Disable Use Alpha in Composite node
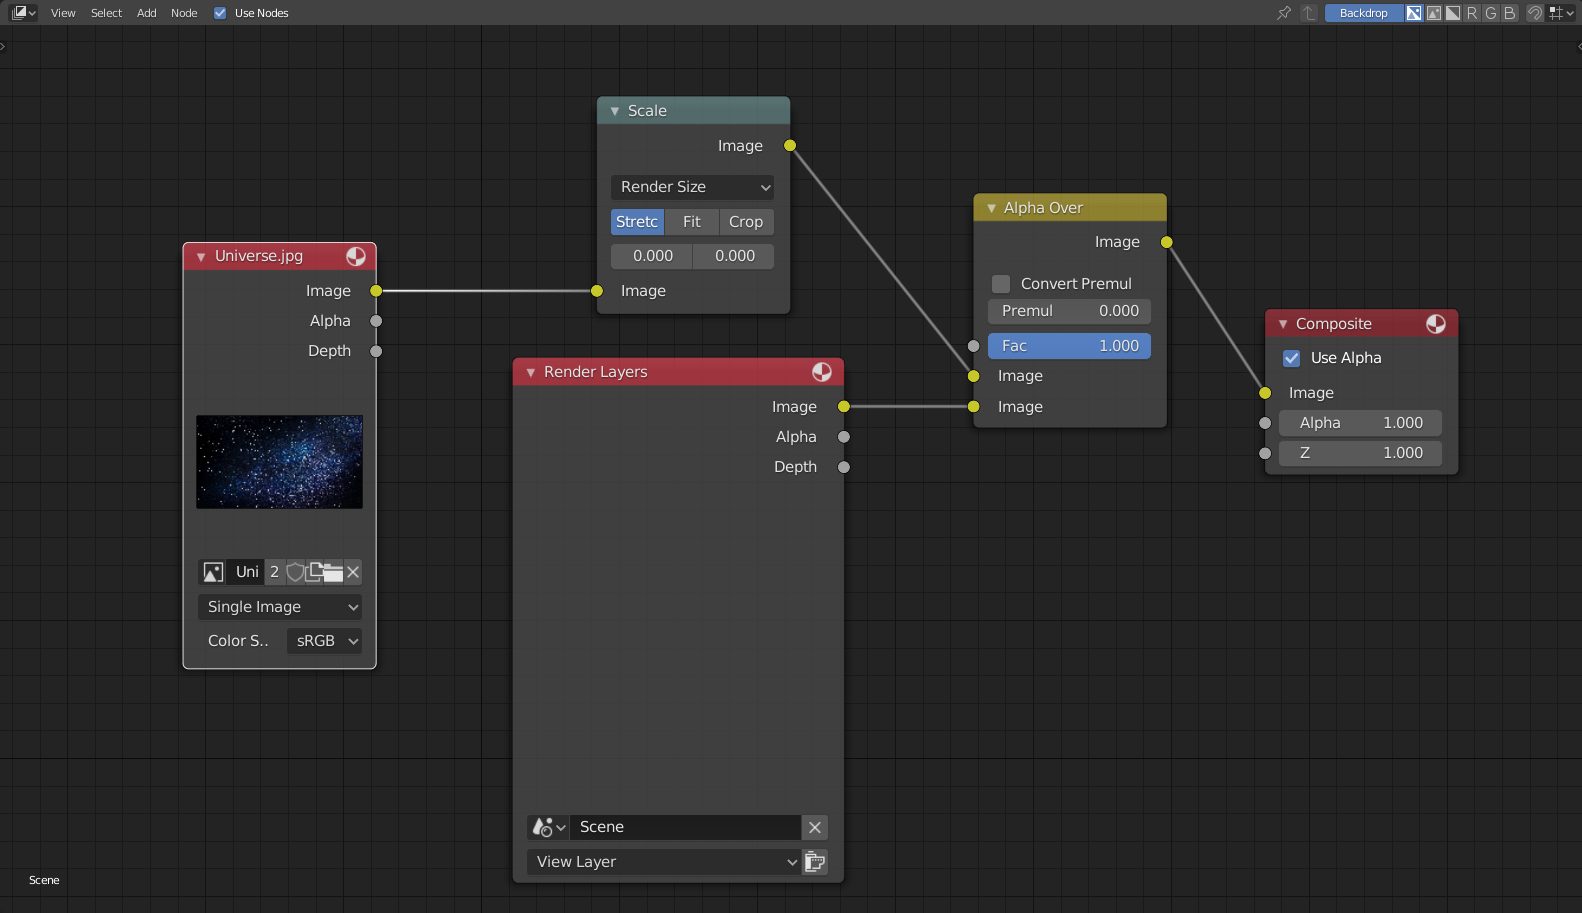Image resolution: width=1582 pixels, height=913 pixels. click(1292, 358)
